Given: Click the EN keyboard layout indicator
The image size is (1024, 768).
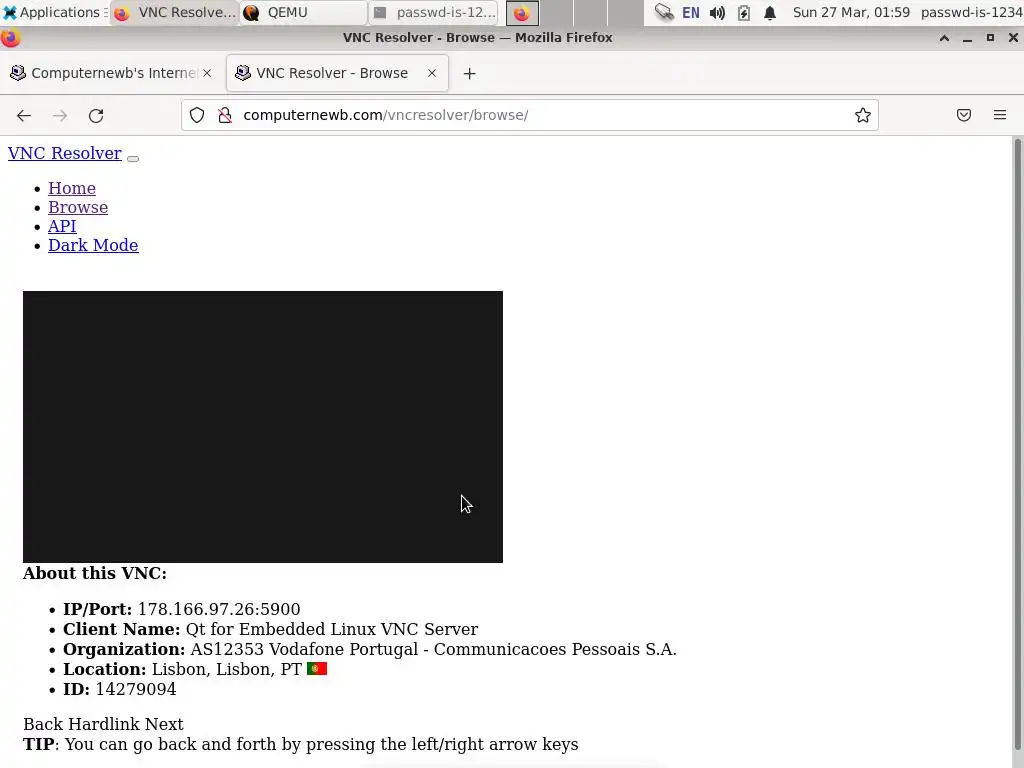Looking at the screenshot, I should pos(691,12).
